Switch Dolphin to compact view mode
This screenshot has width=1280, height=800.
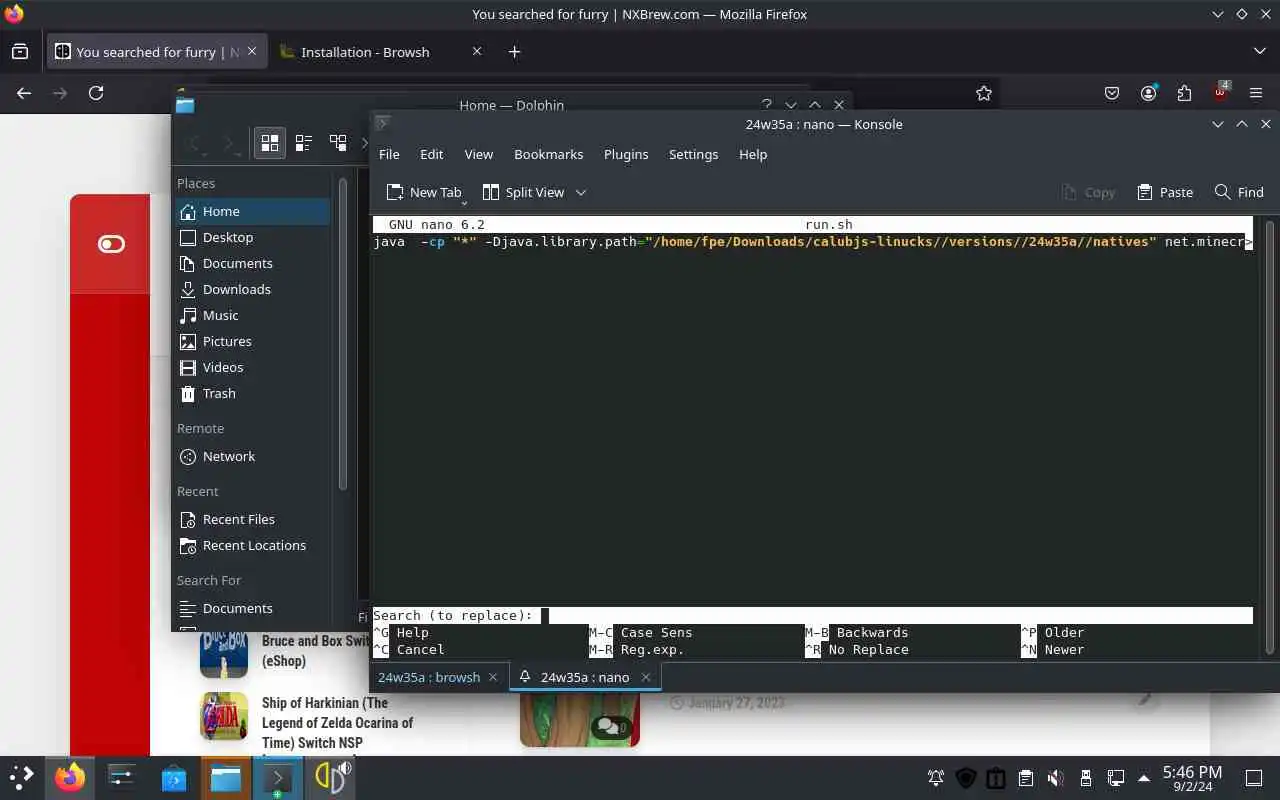(x=304, y=143)
